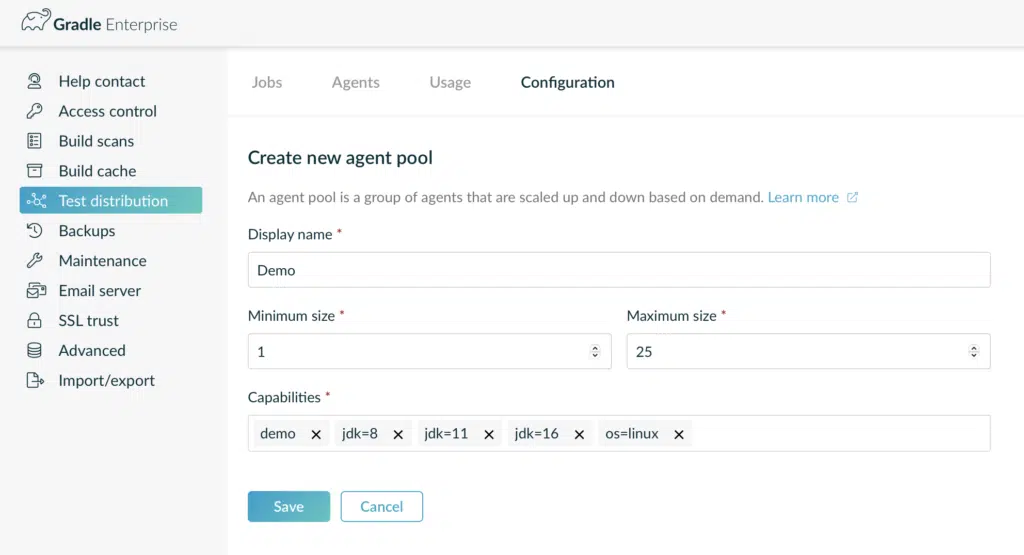Select Test distribution in the sidebar
The width and height of the screenshot is (1024, 555).
[x=111, y=201]
